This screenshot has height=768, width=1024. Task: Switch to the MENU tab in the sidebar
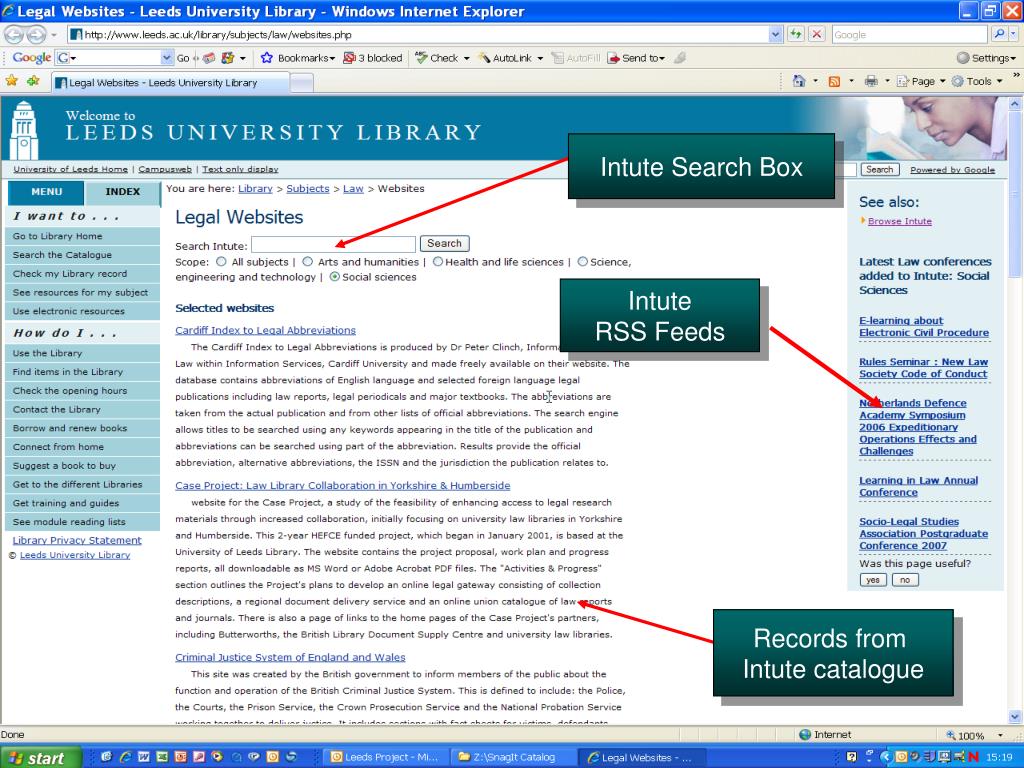[x=46, y=192]
